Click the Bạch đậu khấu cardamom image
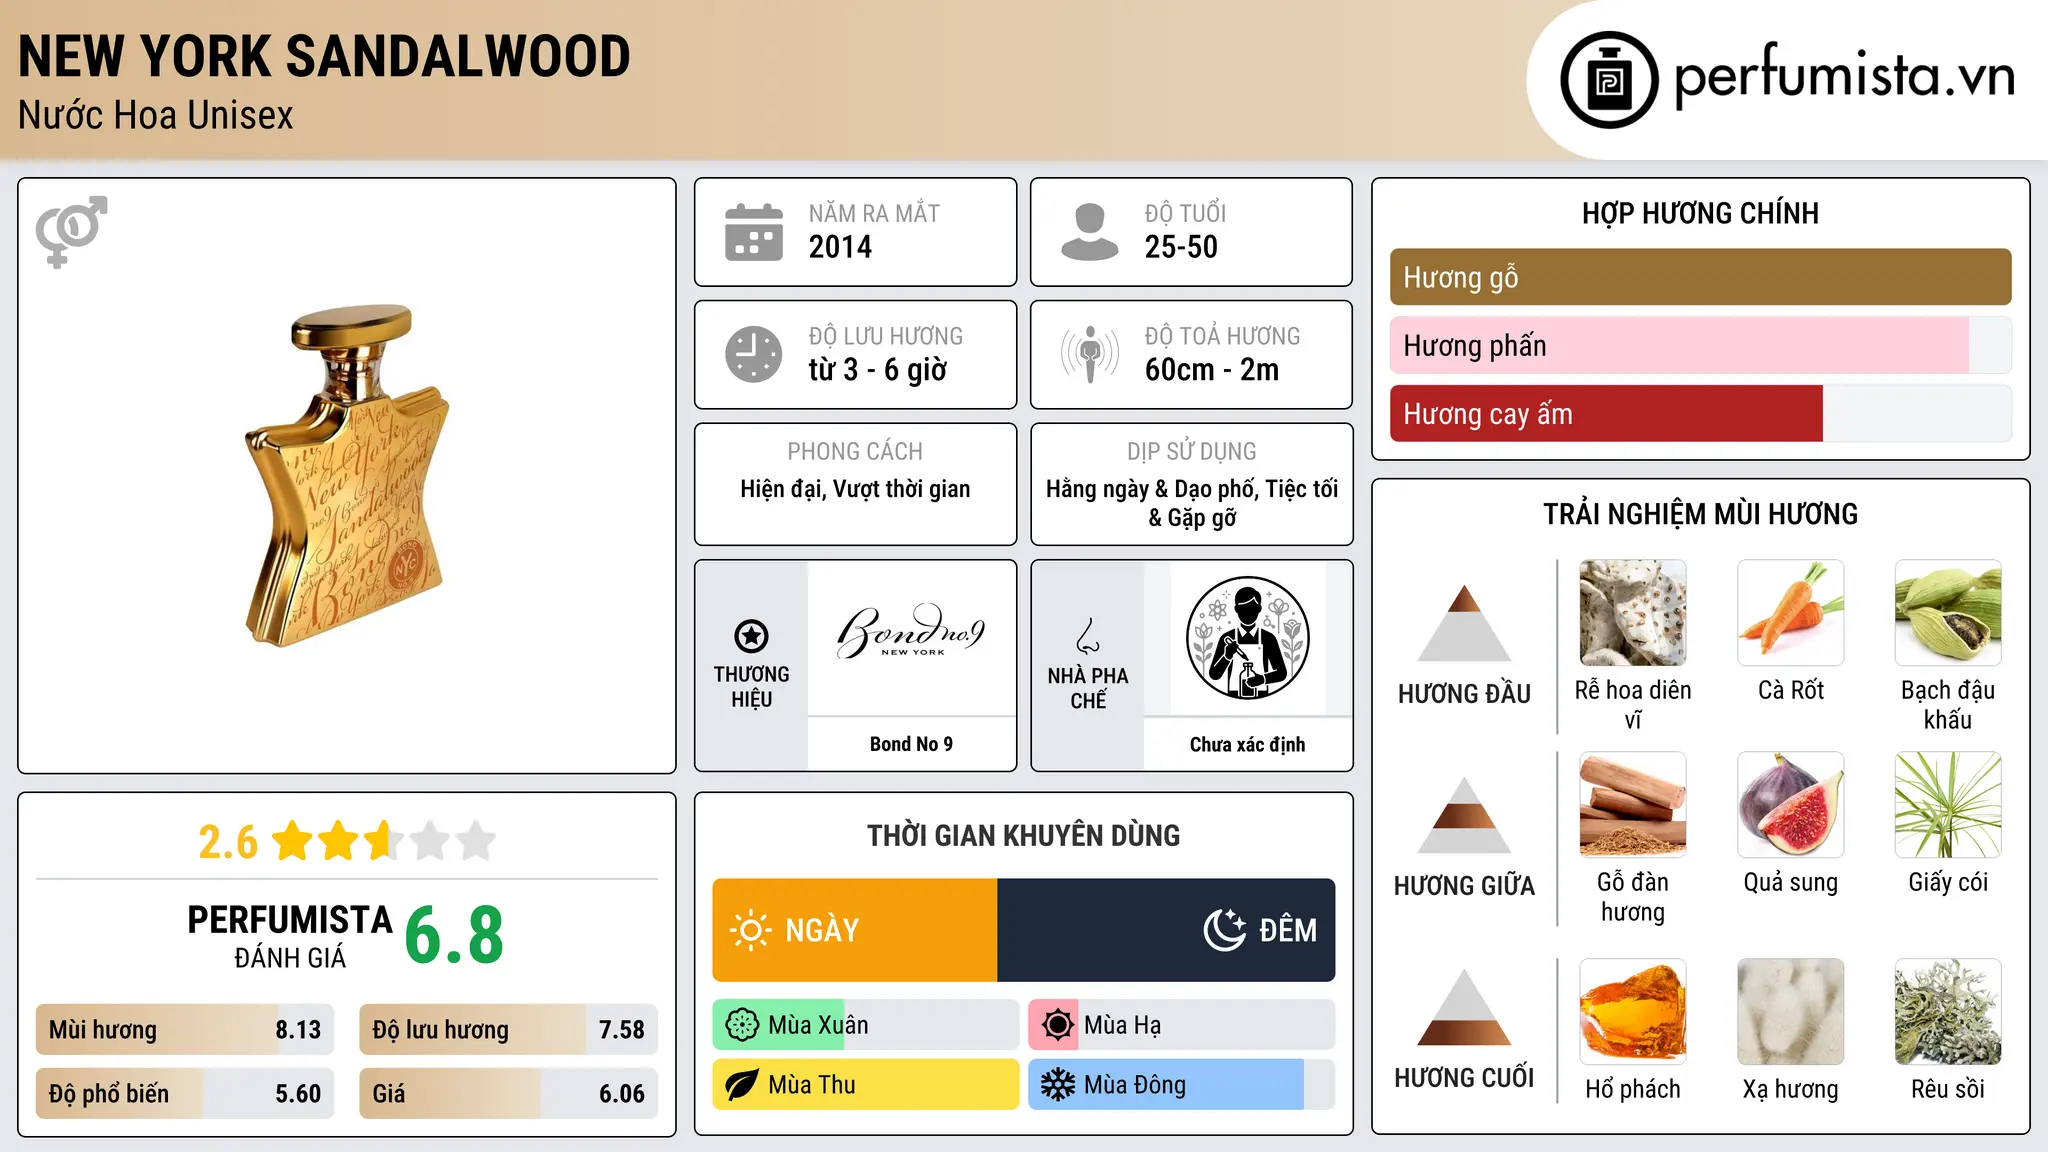Viewport: 2048px width, 1152px height. [x=1948, y=612]
